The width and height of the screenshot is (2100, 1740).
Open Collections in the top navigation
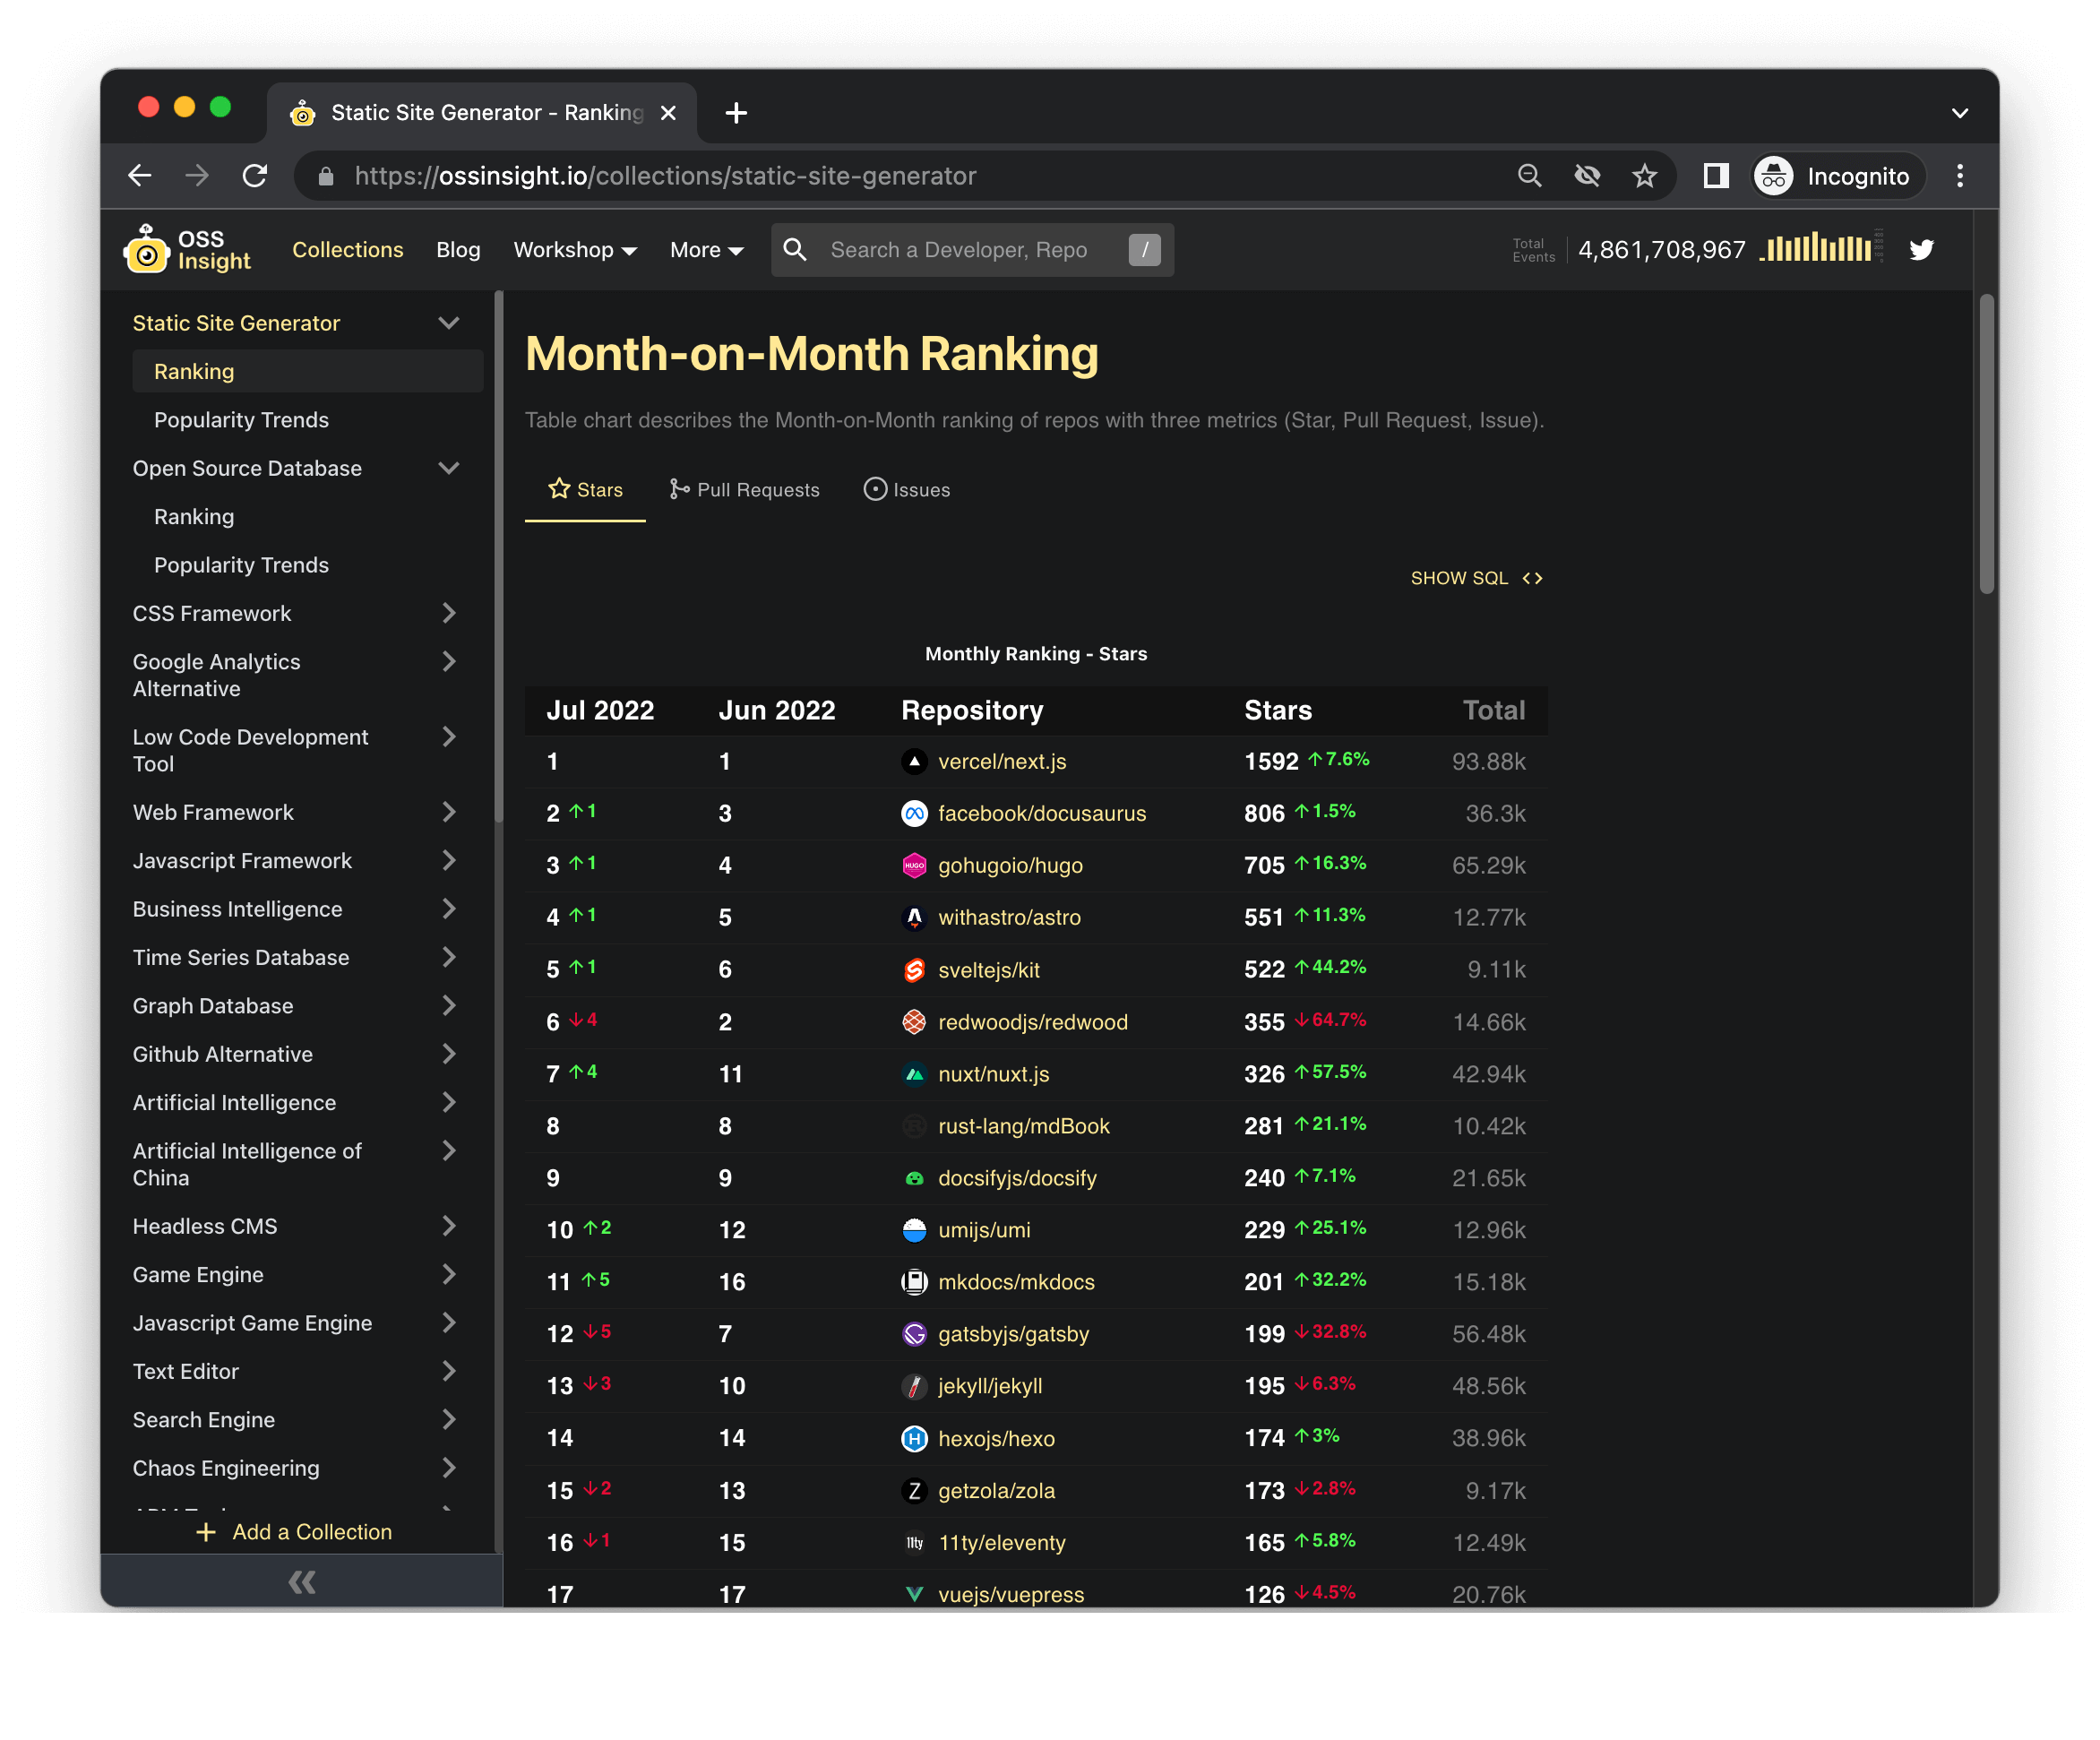(348, 250)
